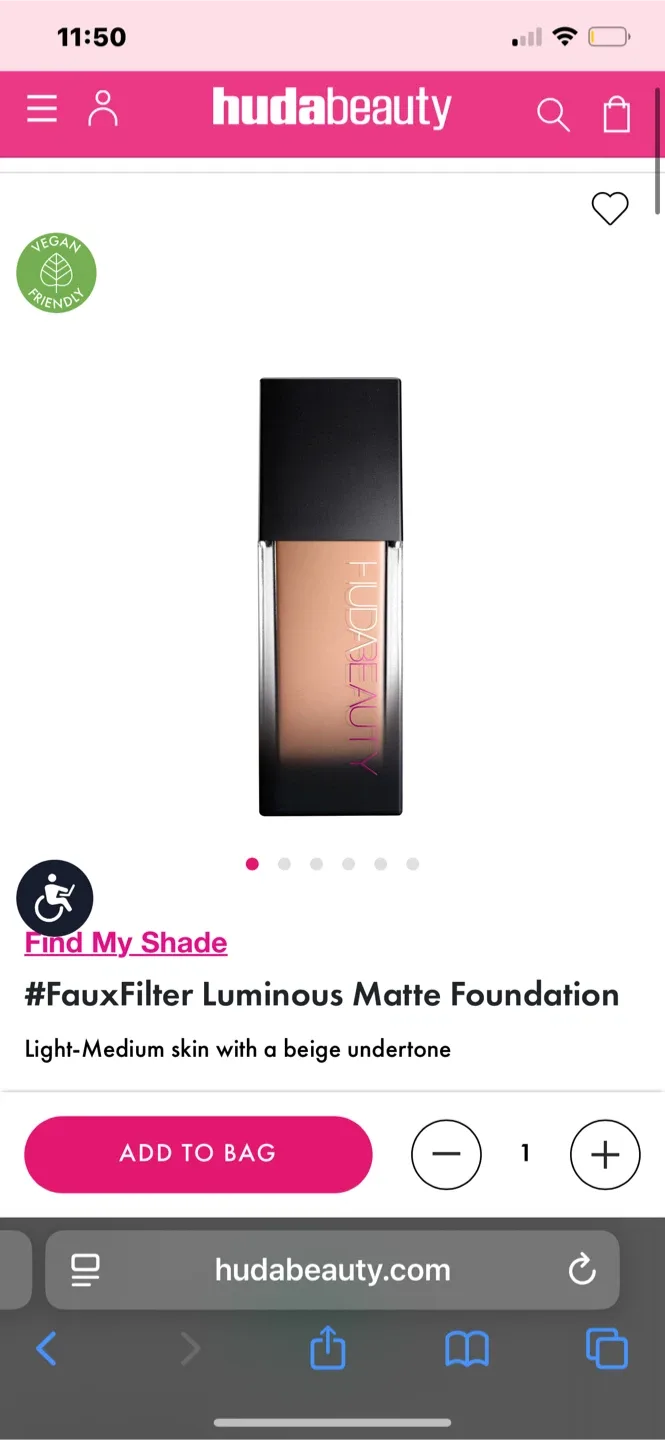Image resolution: width=665 pixels, height=1440 pixels.
Task: Jump to the last carousel dot
Action: 413,864
